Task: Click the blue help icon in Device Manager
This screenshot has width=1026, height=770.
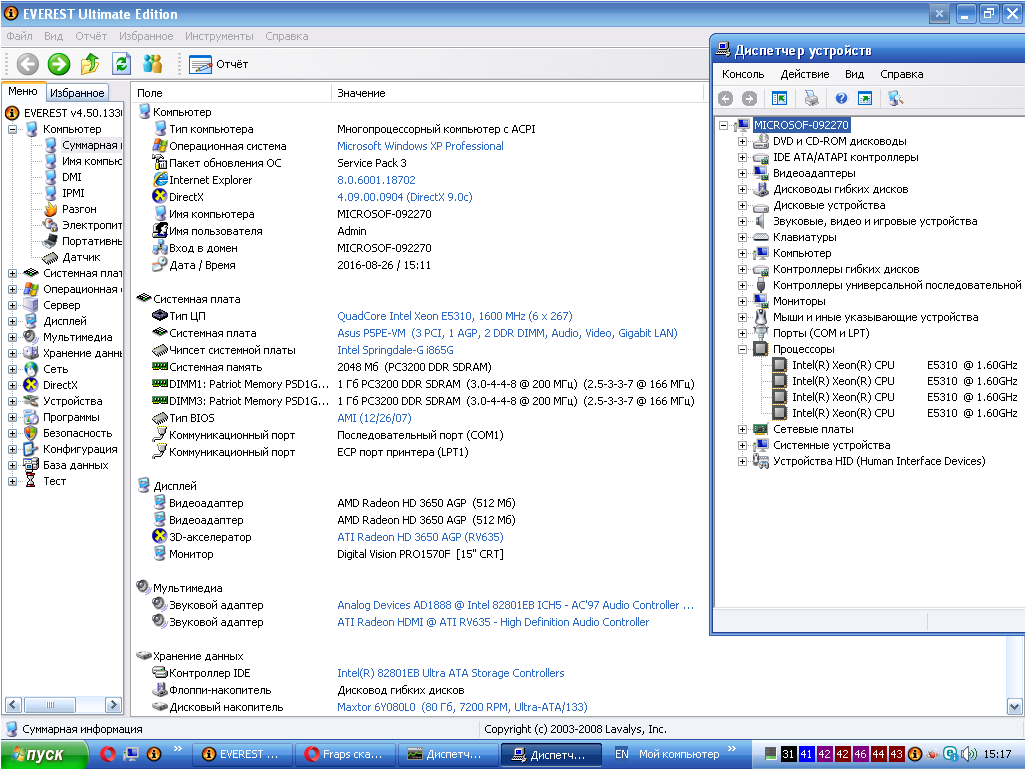Action: (x=841, y=98)
